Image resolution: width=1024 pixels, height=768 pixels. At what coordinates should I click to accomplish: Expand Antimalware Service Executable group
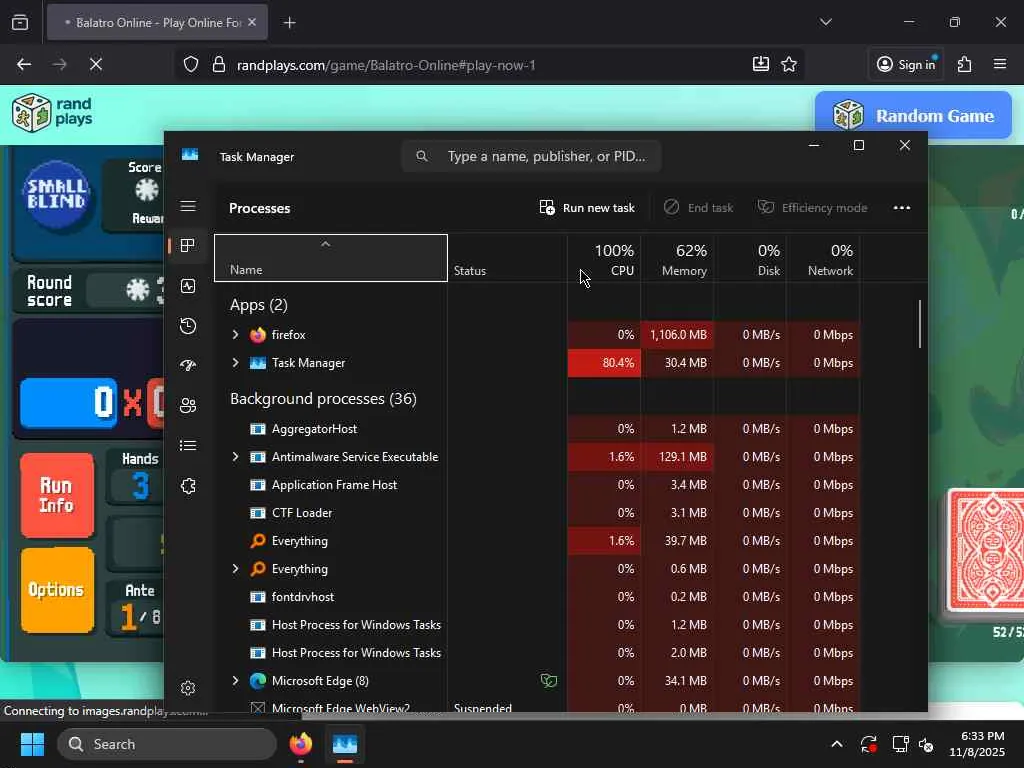point(235,456)
